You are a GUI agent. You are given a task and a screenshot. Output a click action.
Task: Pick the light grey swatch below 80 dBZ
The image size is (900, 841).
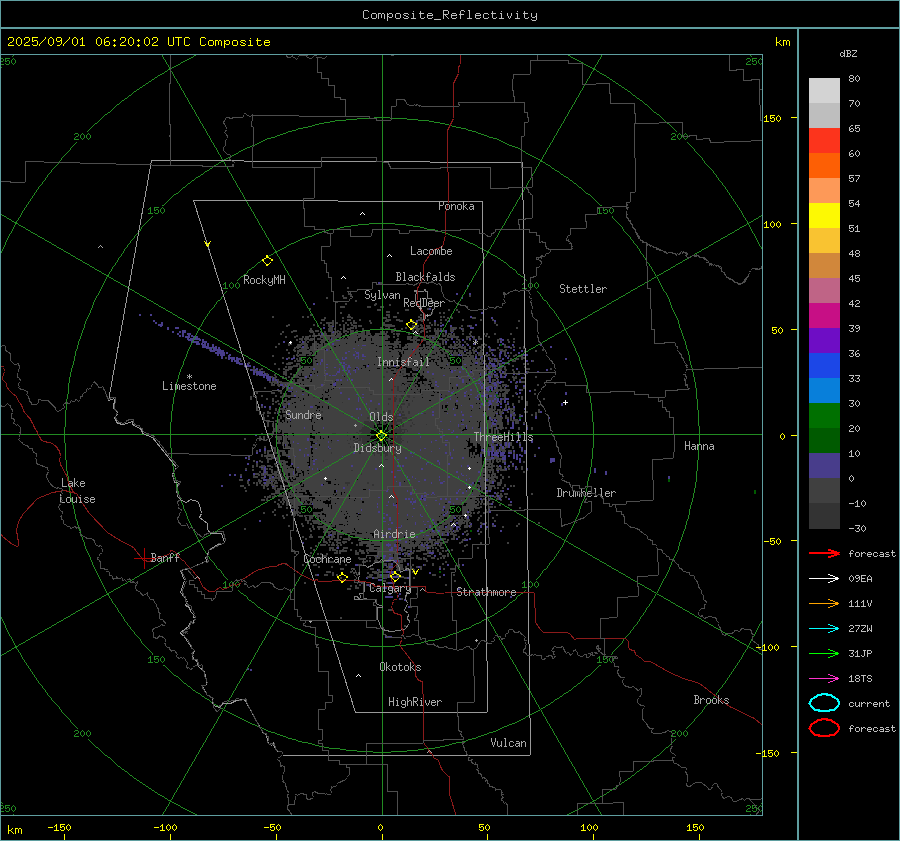824,91
